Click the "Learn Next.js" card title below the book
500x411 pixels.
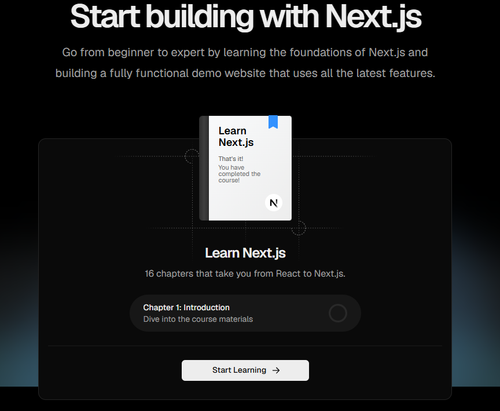[245, 253]
